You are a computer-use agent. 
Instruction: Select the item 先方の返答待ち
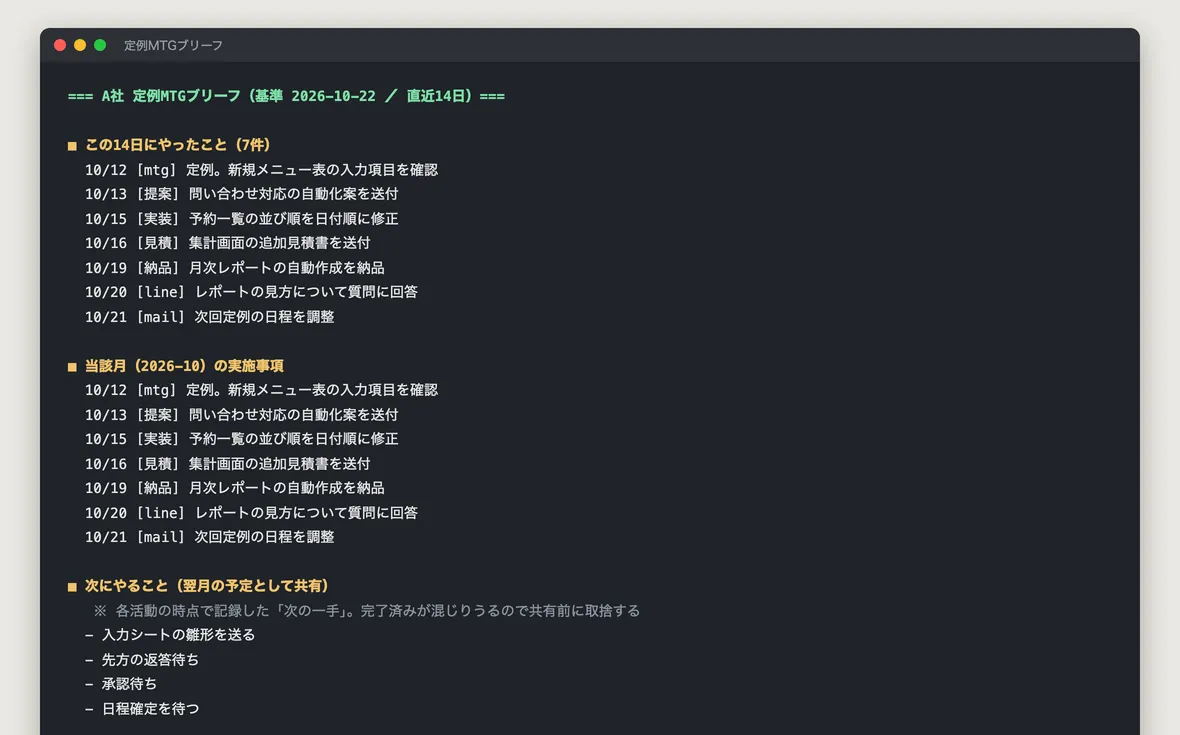click(151, 660)
